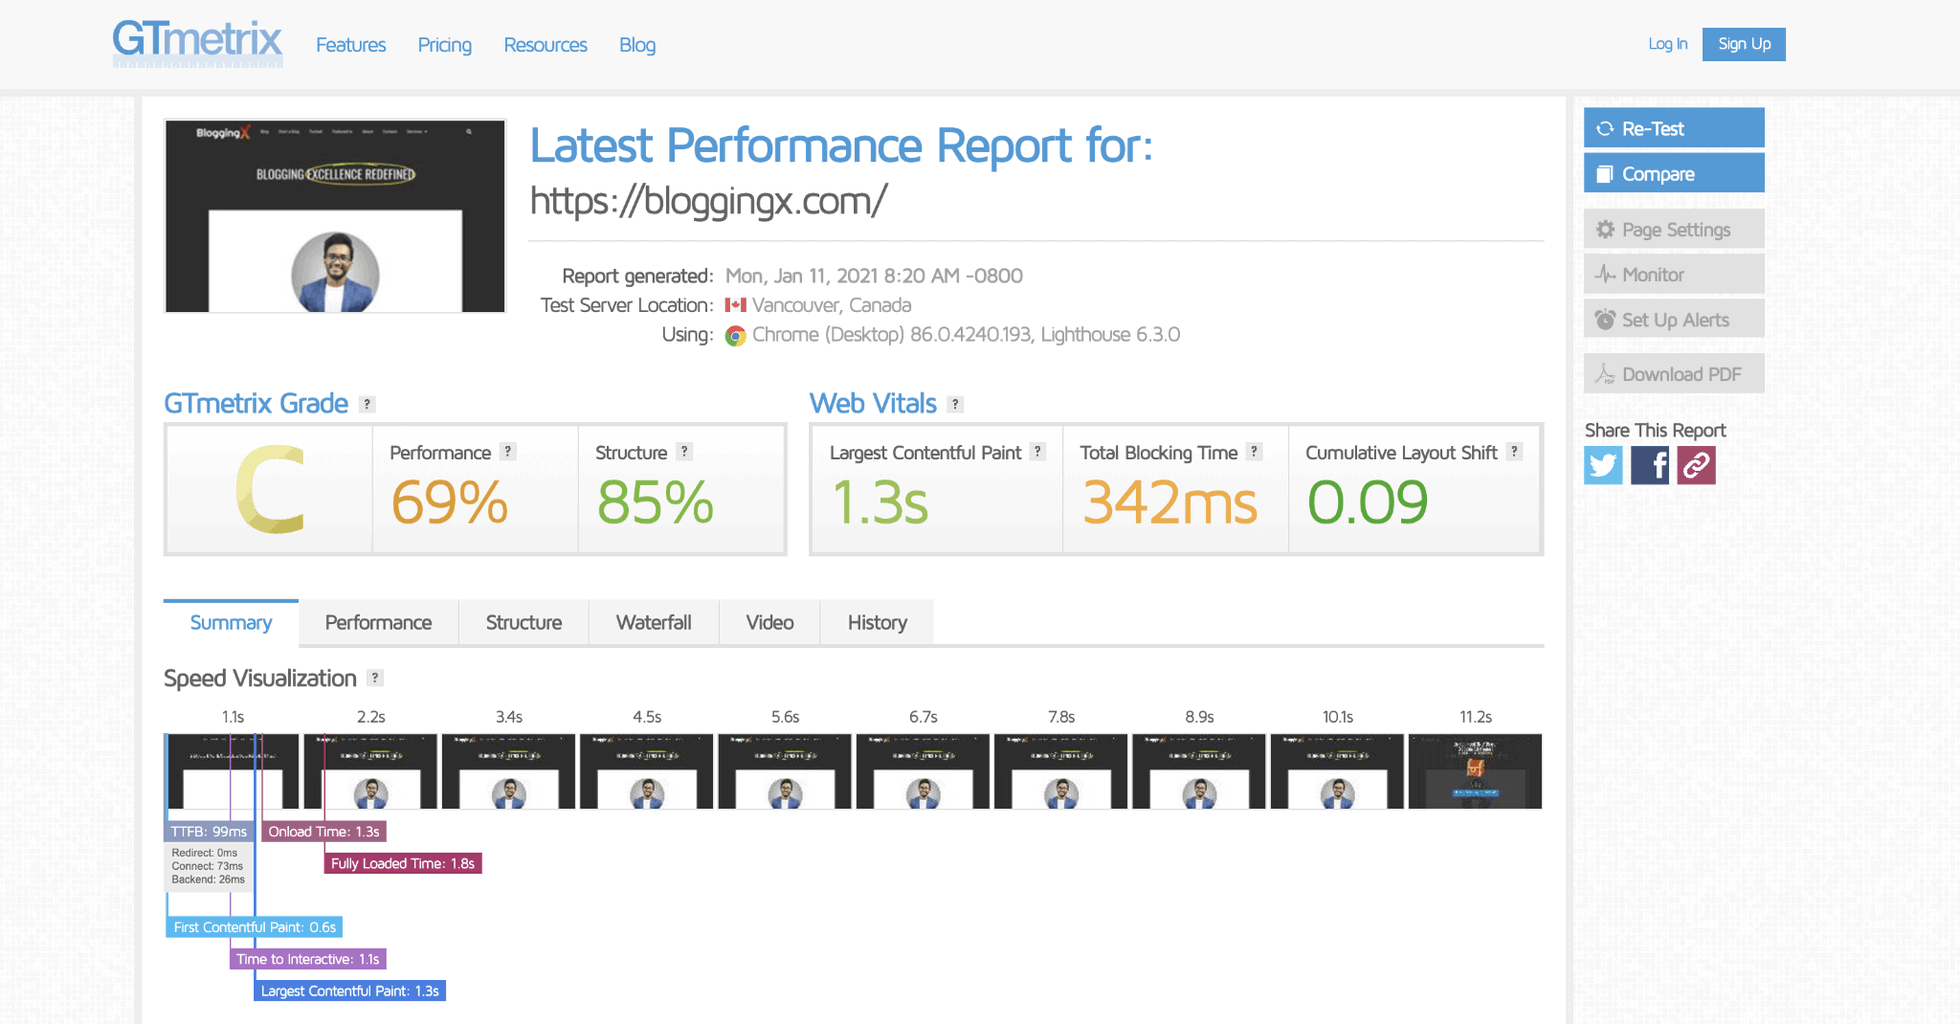Screen dimensions: 1960x1024
Task: Select the 11.2s filmstrip frame
Action: click(x=1475, y=771)
